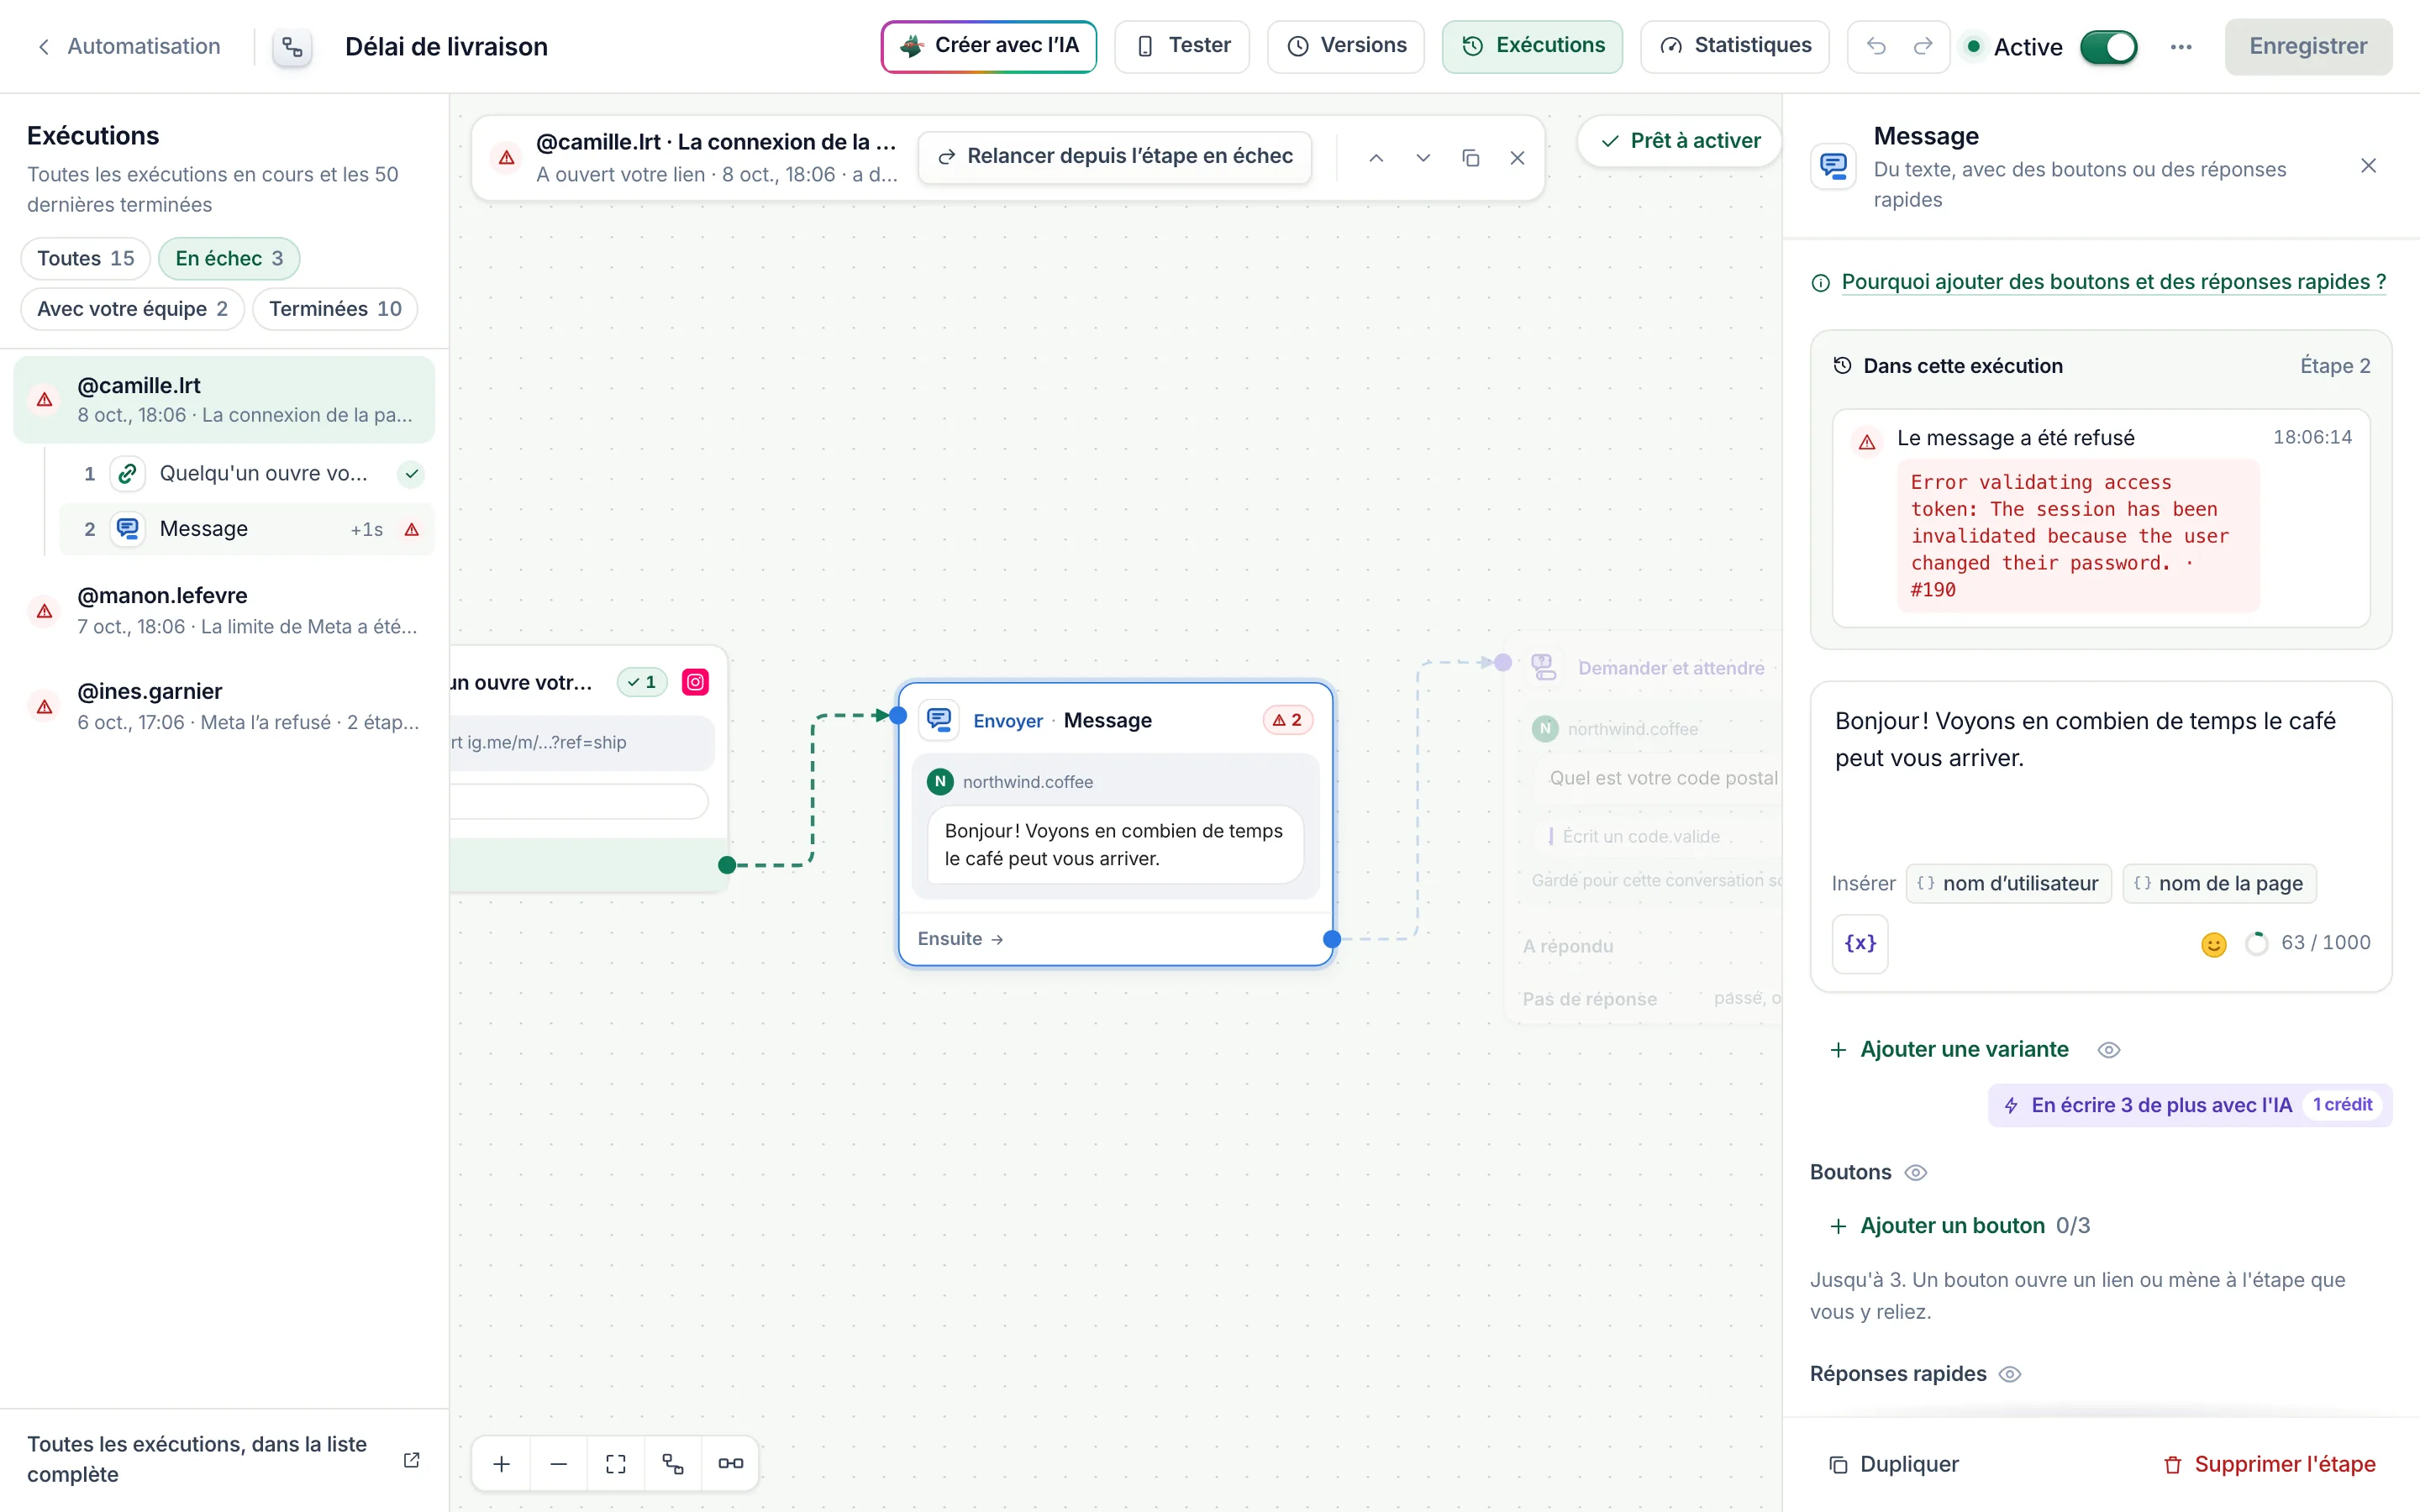Go to the next execution with the down chevron

[x=1423, y=158]
